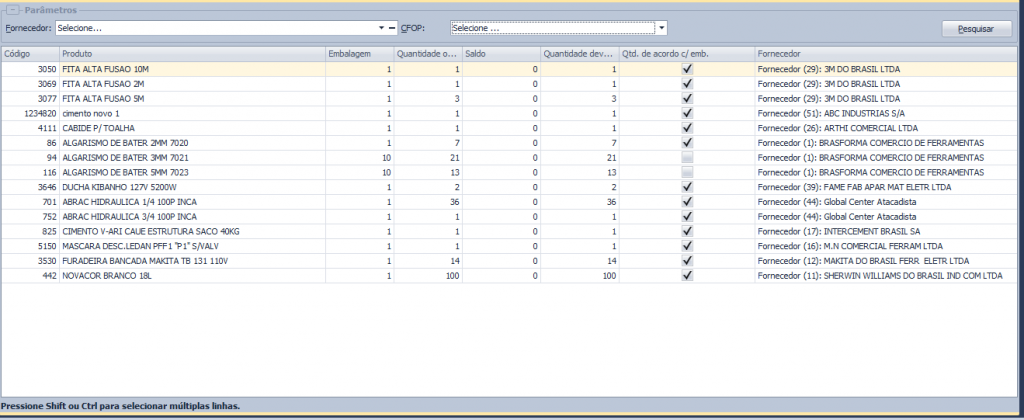1024x420 pixels.
Task: Uncheck the box for DUCHA KIBANHO 127V 5200W
Action: [687, 187]
